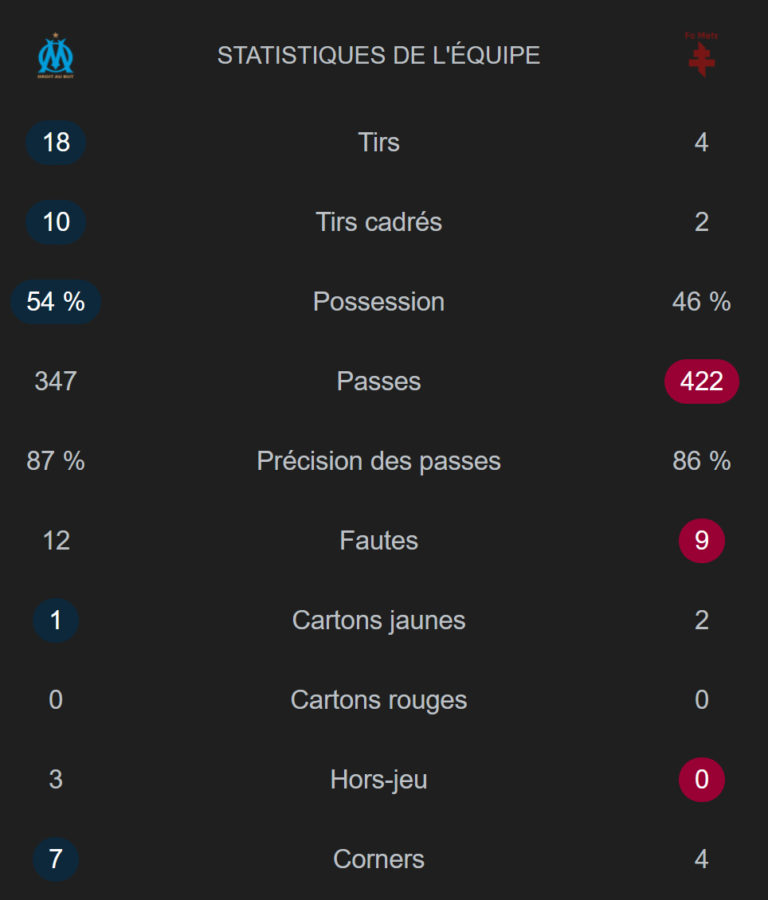Image resolution: width=768 pixels, height=900 pixels.
Task: Click the highlighted 18 shots badge
Action: [x=56, y=142]
